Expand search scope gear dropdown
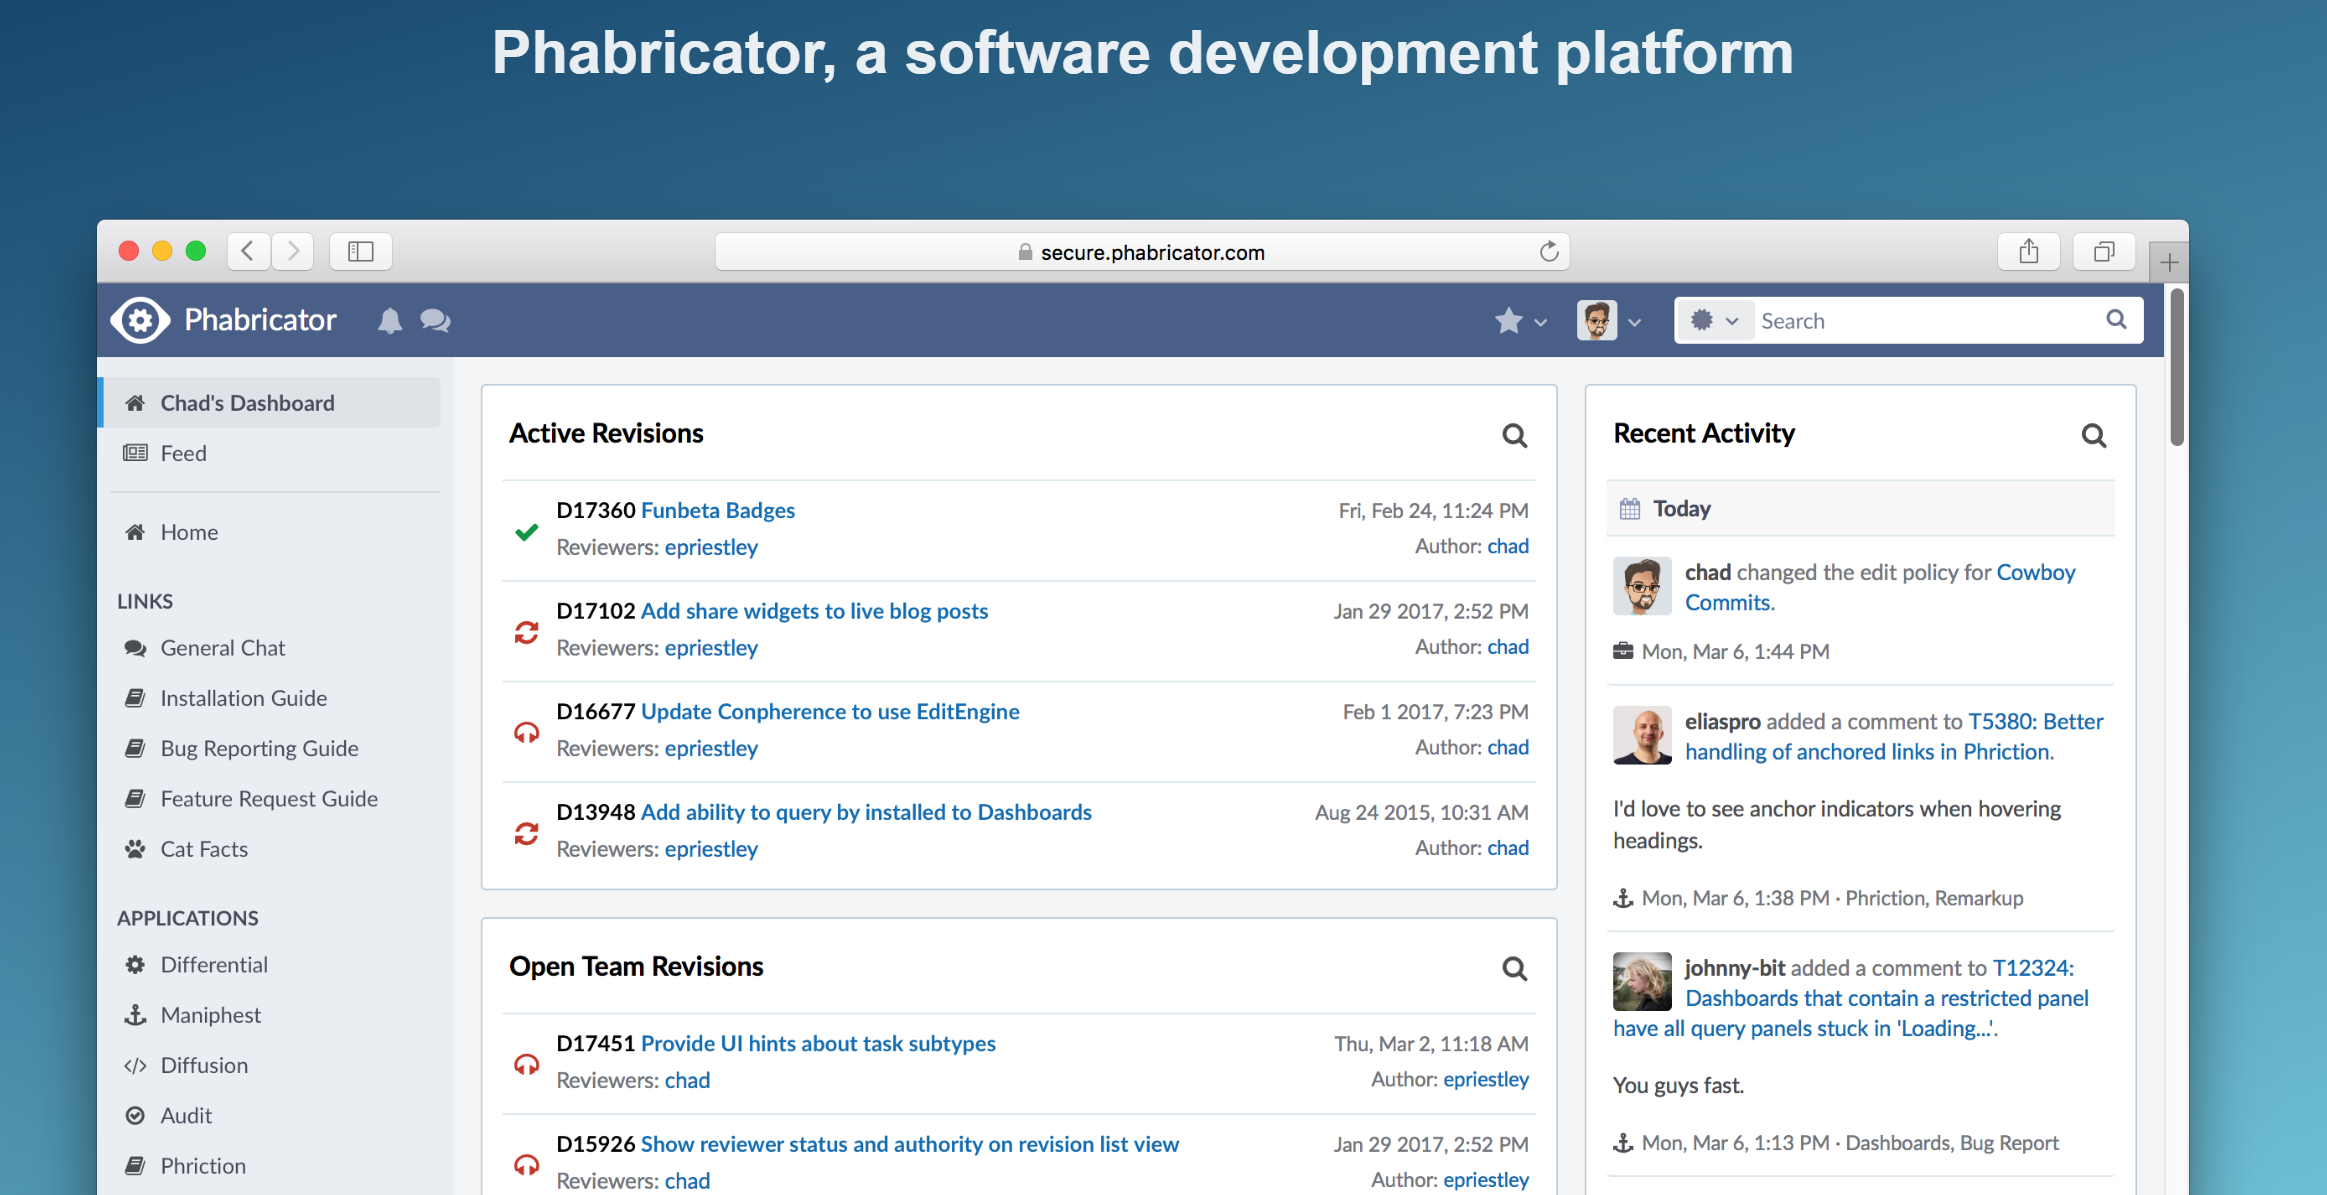The height and width of the screenshot is (1195, 2327). point(1714,321)
